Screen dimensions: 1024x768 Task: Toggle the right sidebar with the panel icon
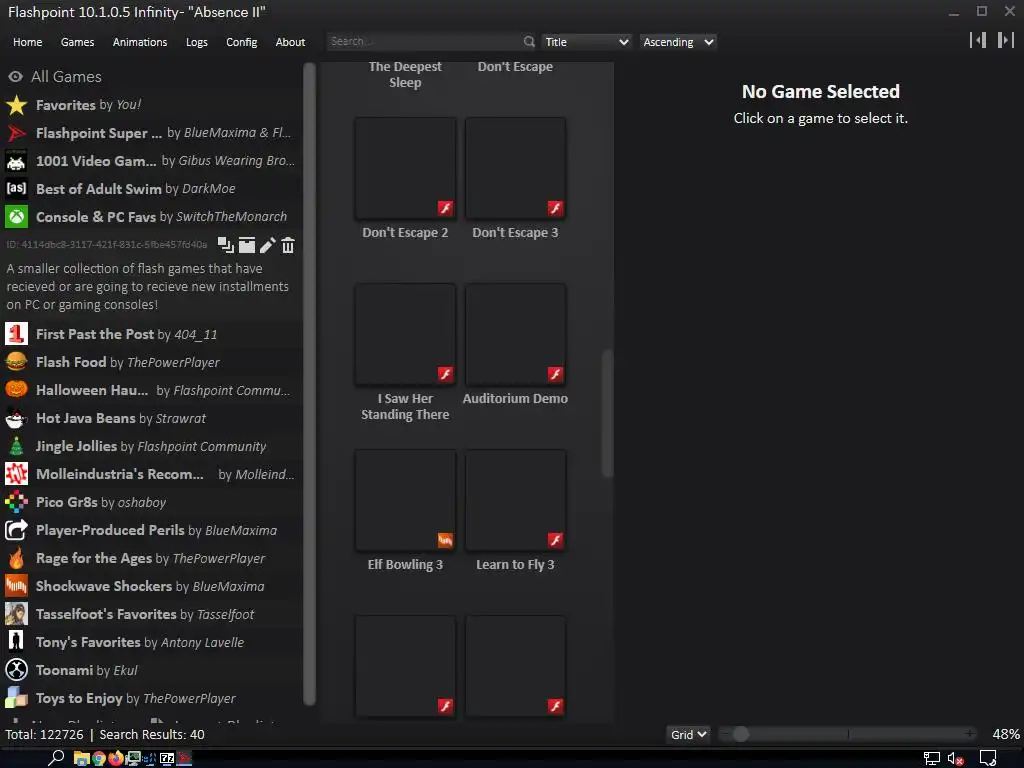(1006, 40)
